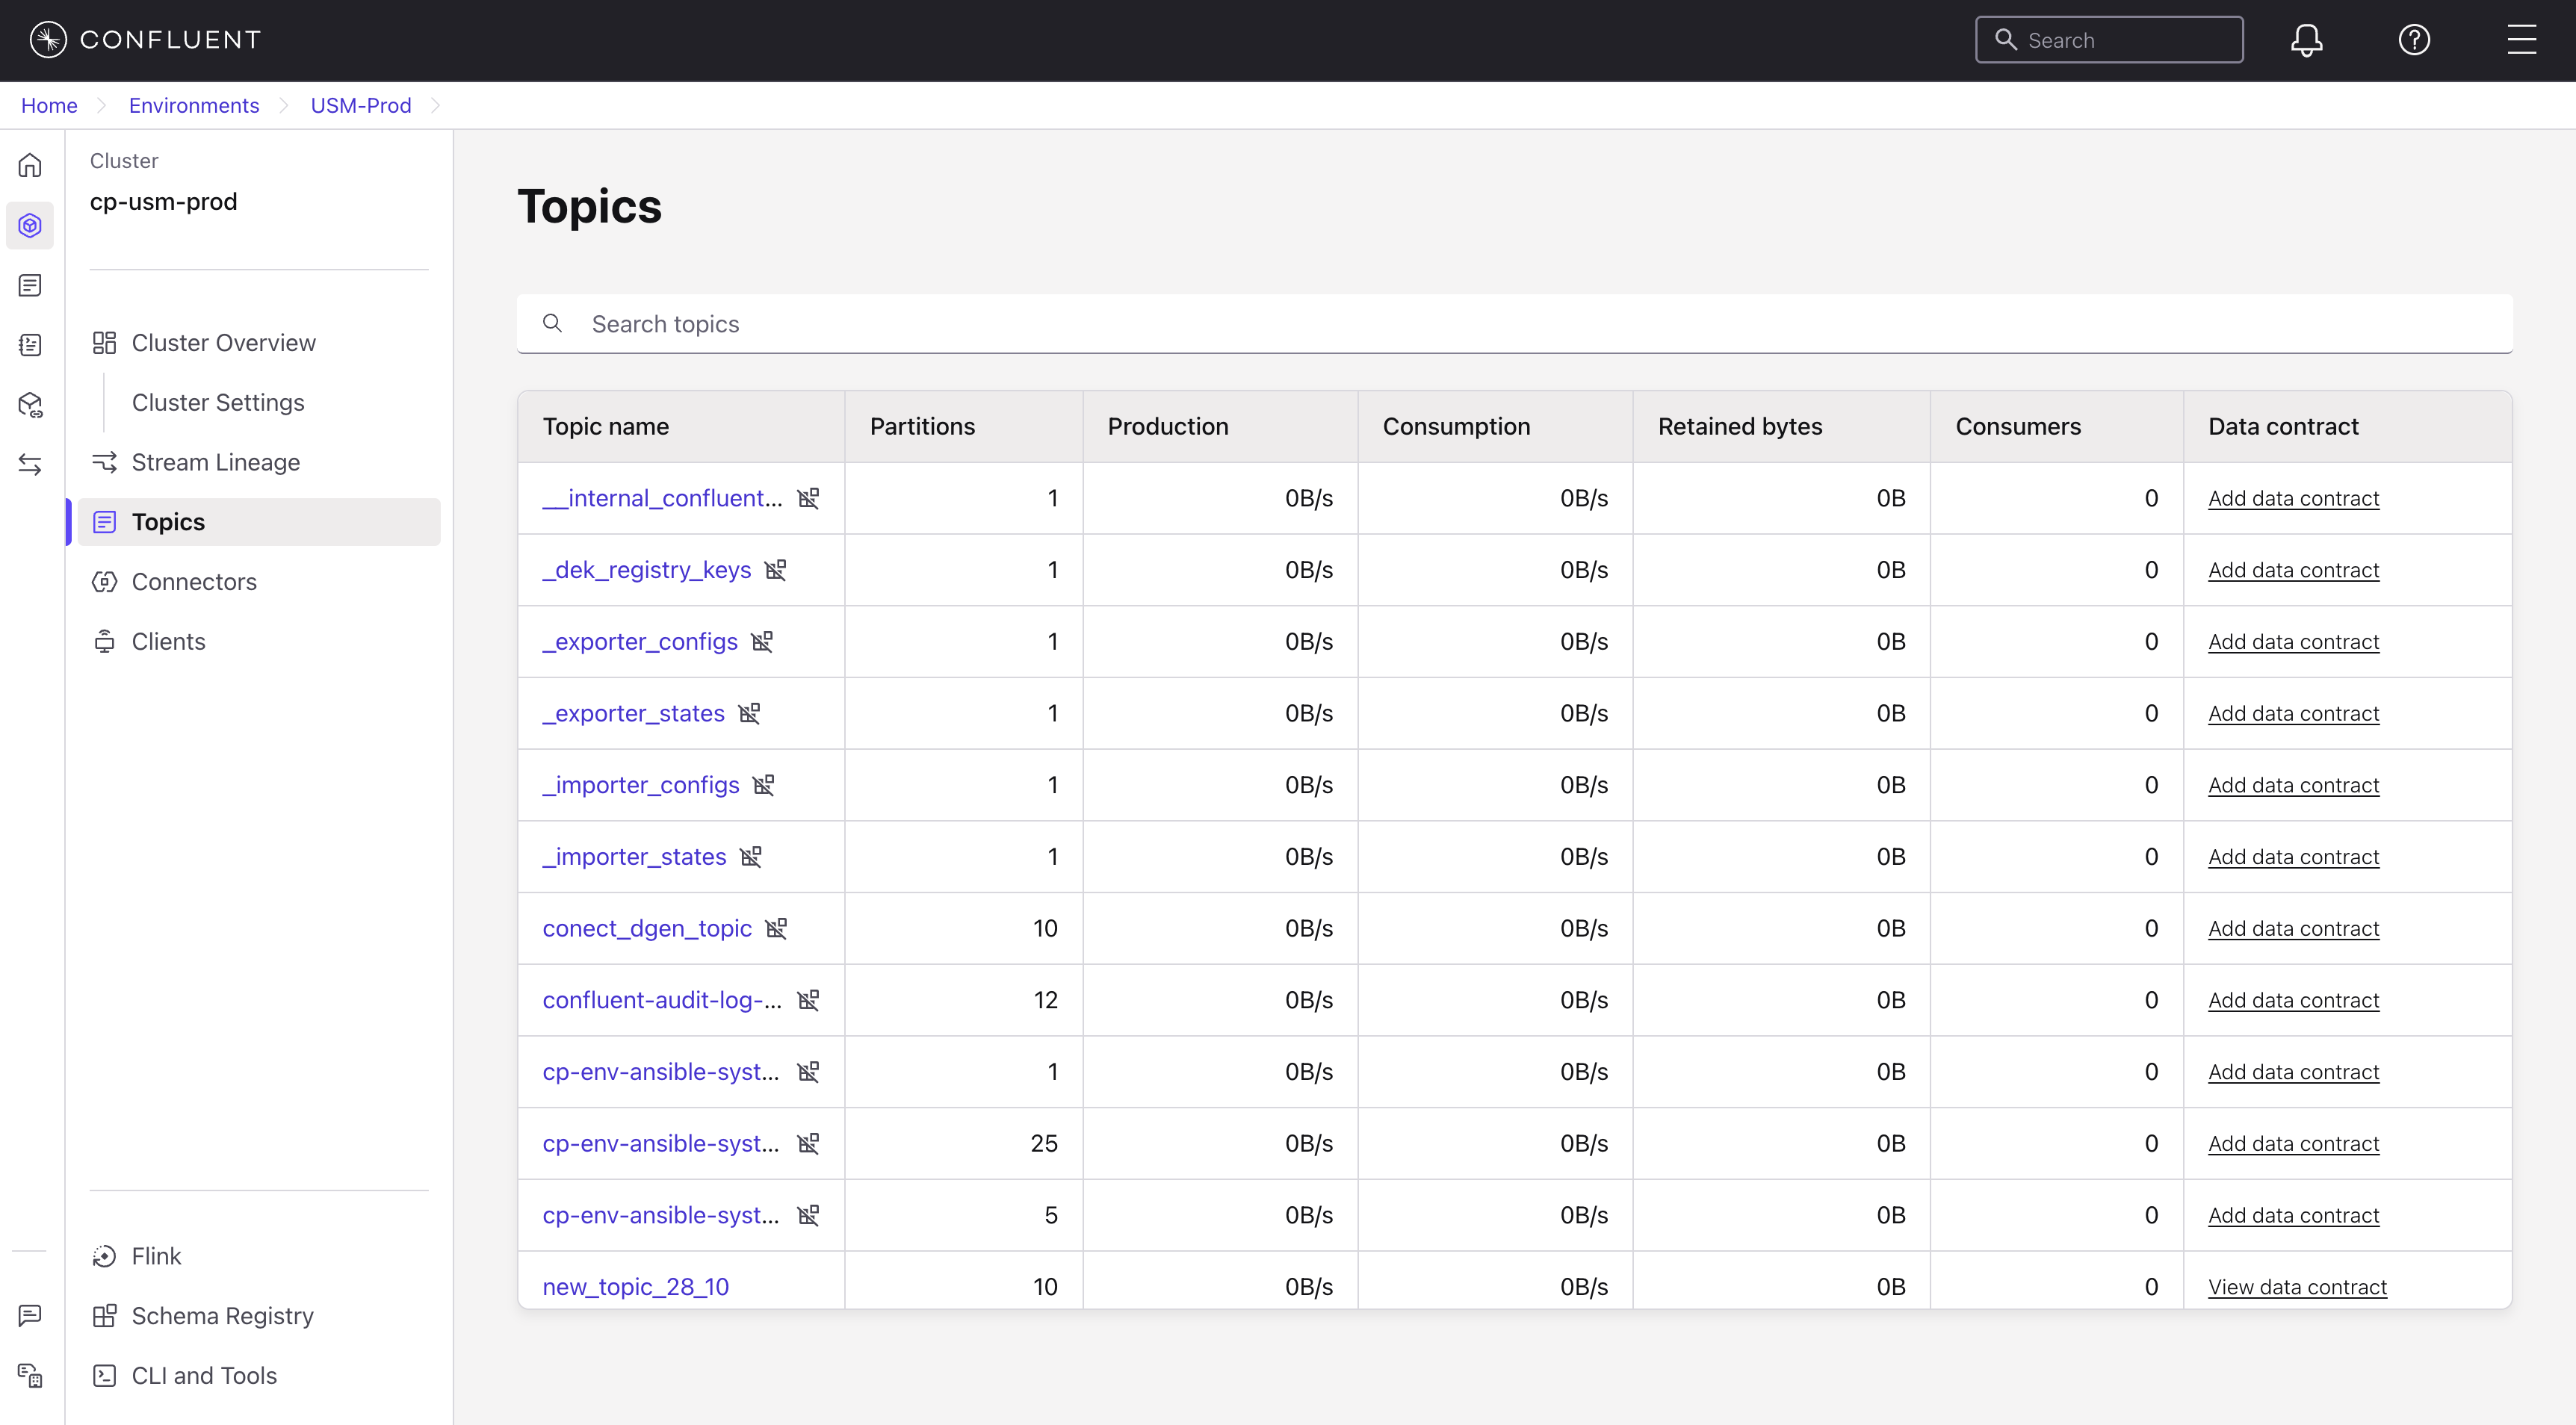Add data contract for _exporter_states

coord(2293,713)
